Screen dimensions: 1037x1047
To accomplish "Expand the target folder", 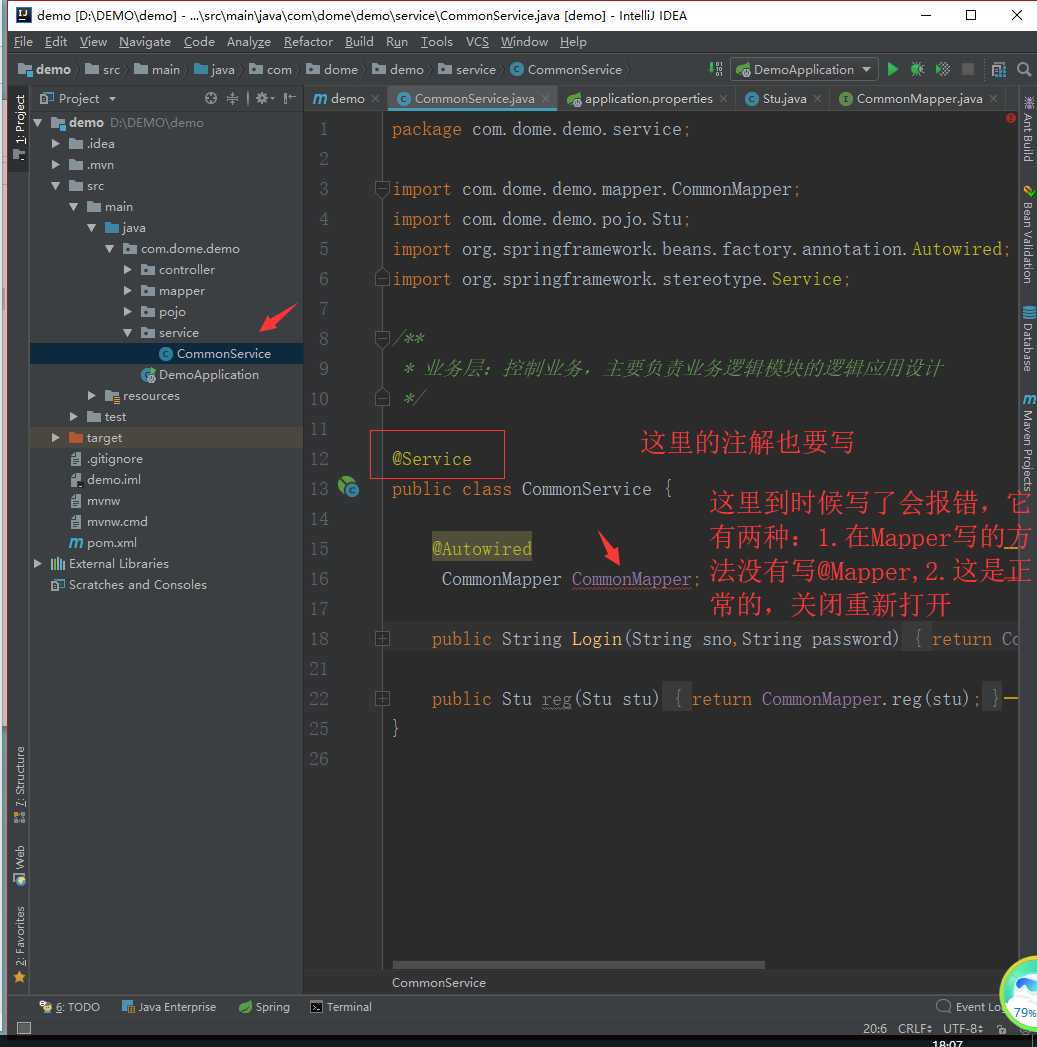I will (x=56, y=437).
